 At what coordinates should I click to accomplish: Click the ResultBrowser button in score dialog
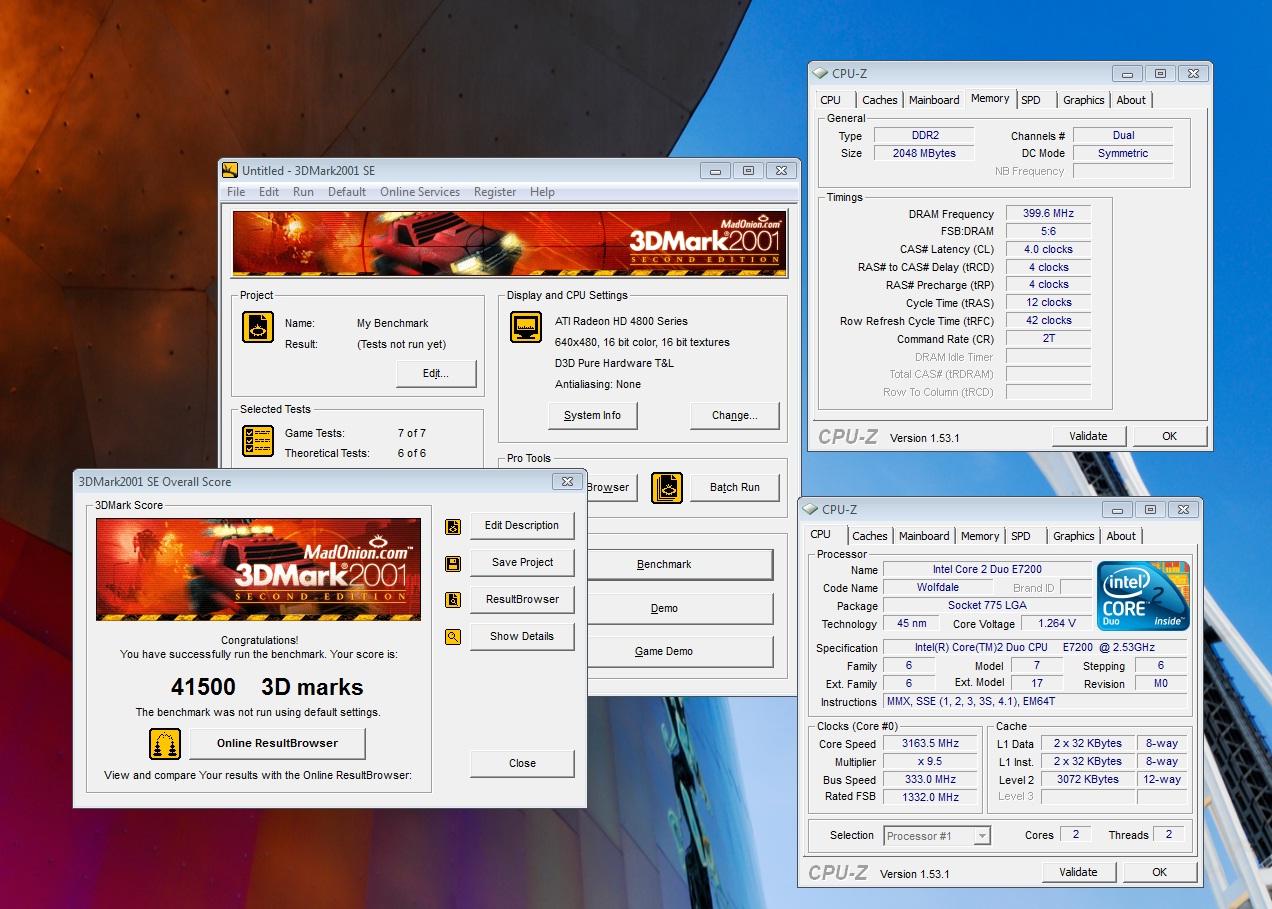tap(522, 600)
